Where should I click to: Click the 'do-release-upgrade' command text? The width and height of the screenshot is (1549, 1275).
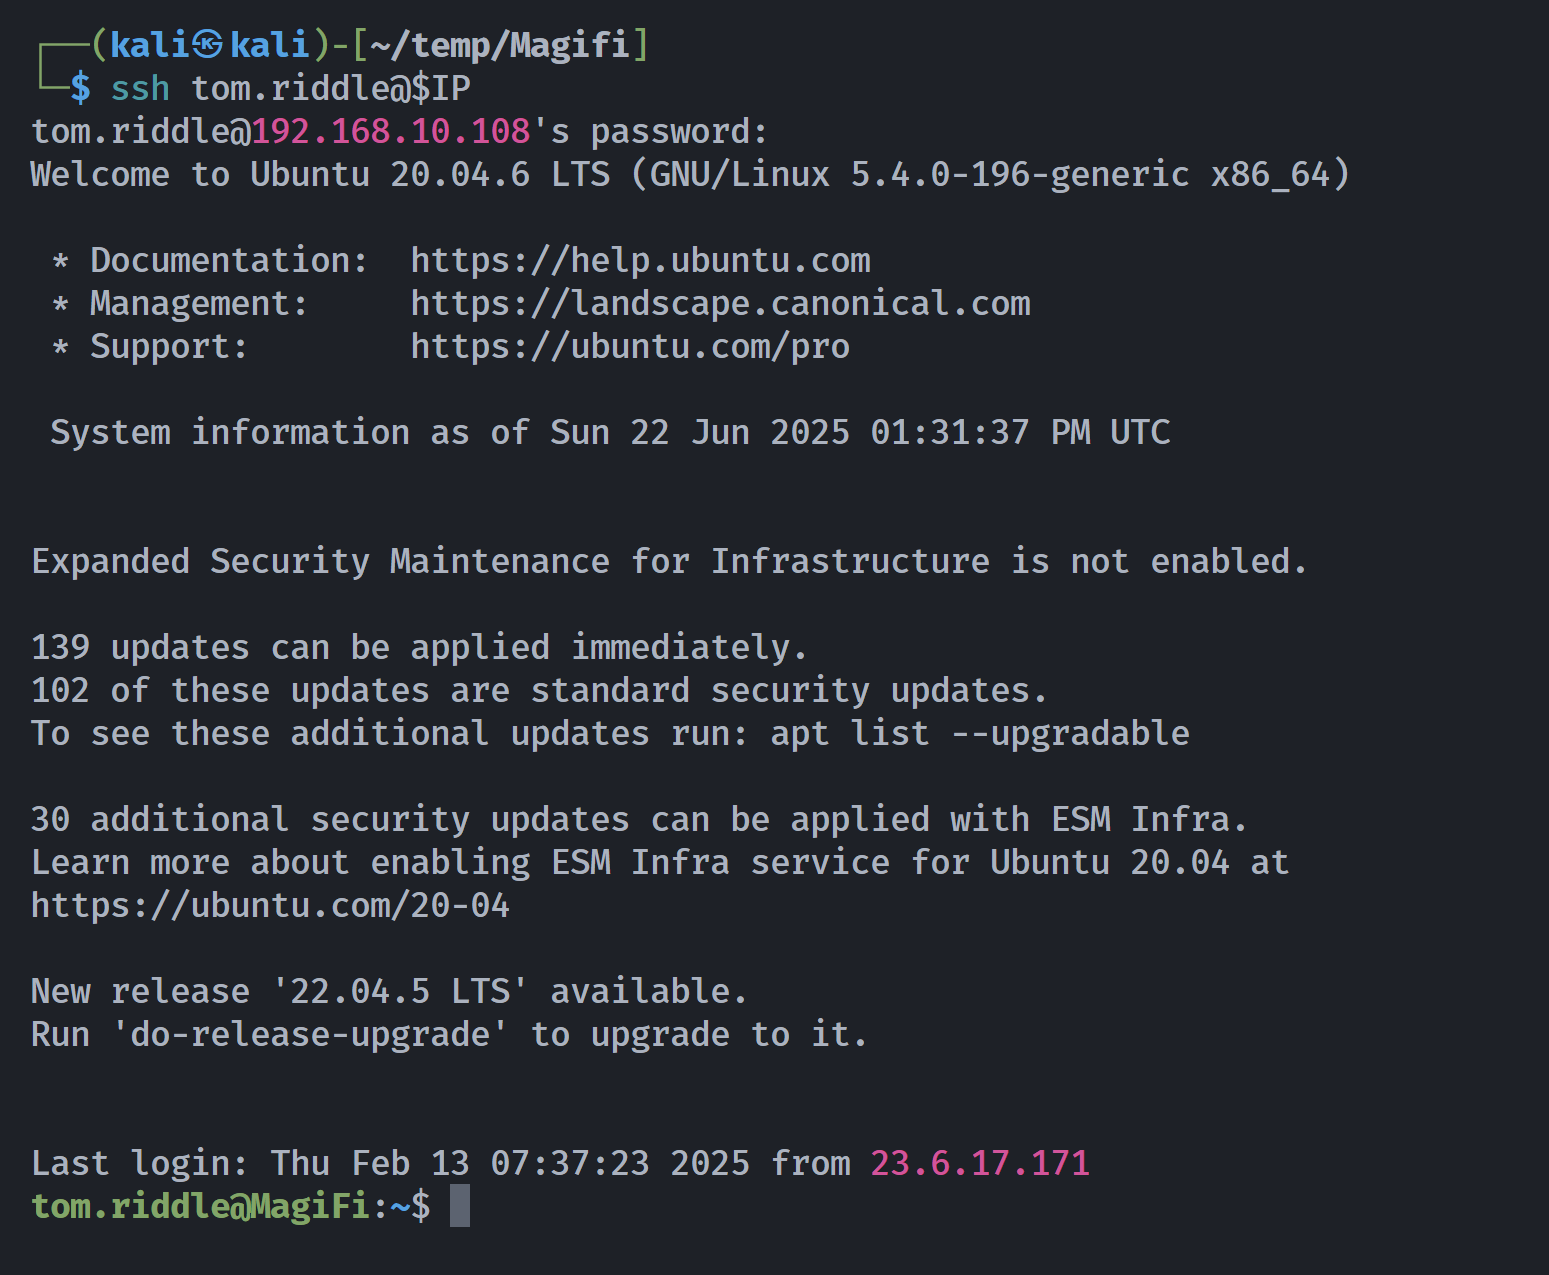(310, 1034)
